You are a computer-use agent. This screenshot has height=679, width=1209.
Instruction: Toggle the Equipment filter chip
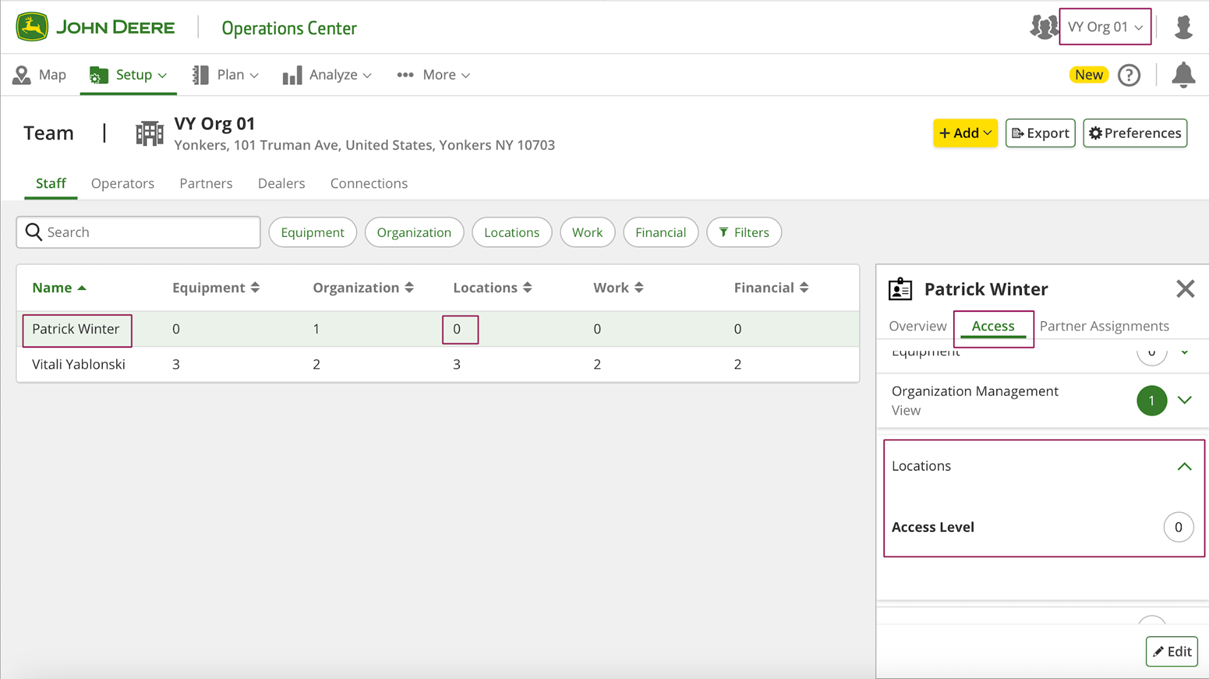tap(312, 232)
